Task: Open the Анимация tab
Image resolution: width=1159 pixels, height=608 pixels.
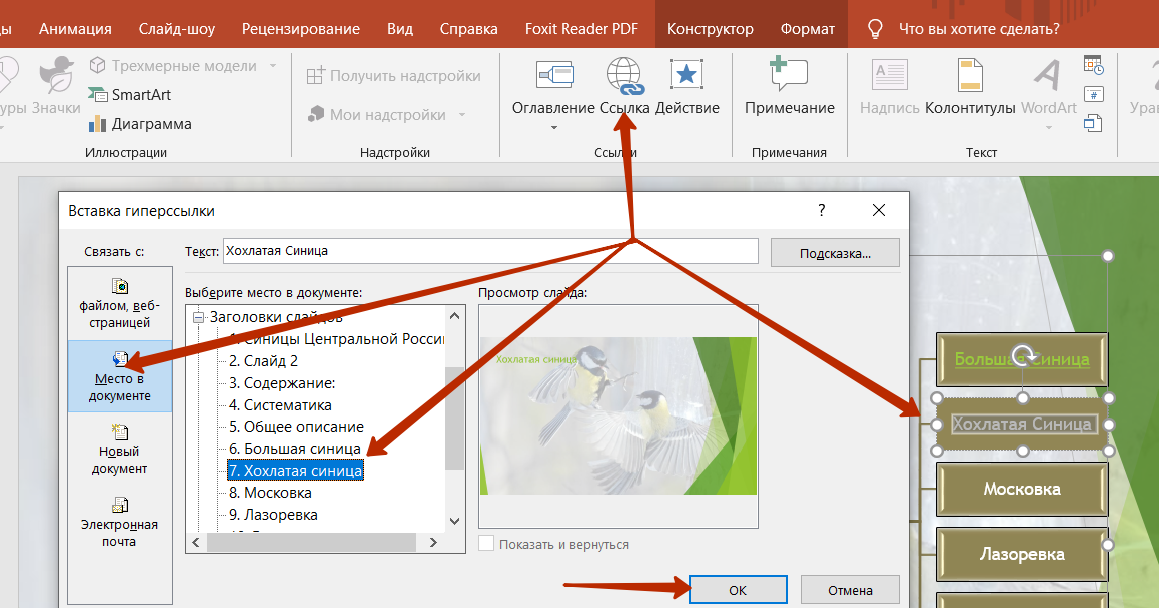Action: [75, 29]
